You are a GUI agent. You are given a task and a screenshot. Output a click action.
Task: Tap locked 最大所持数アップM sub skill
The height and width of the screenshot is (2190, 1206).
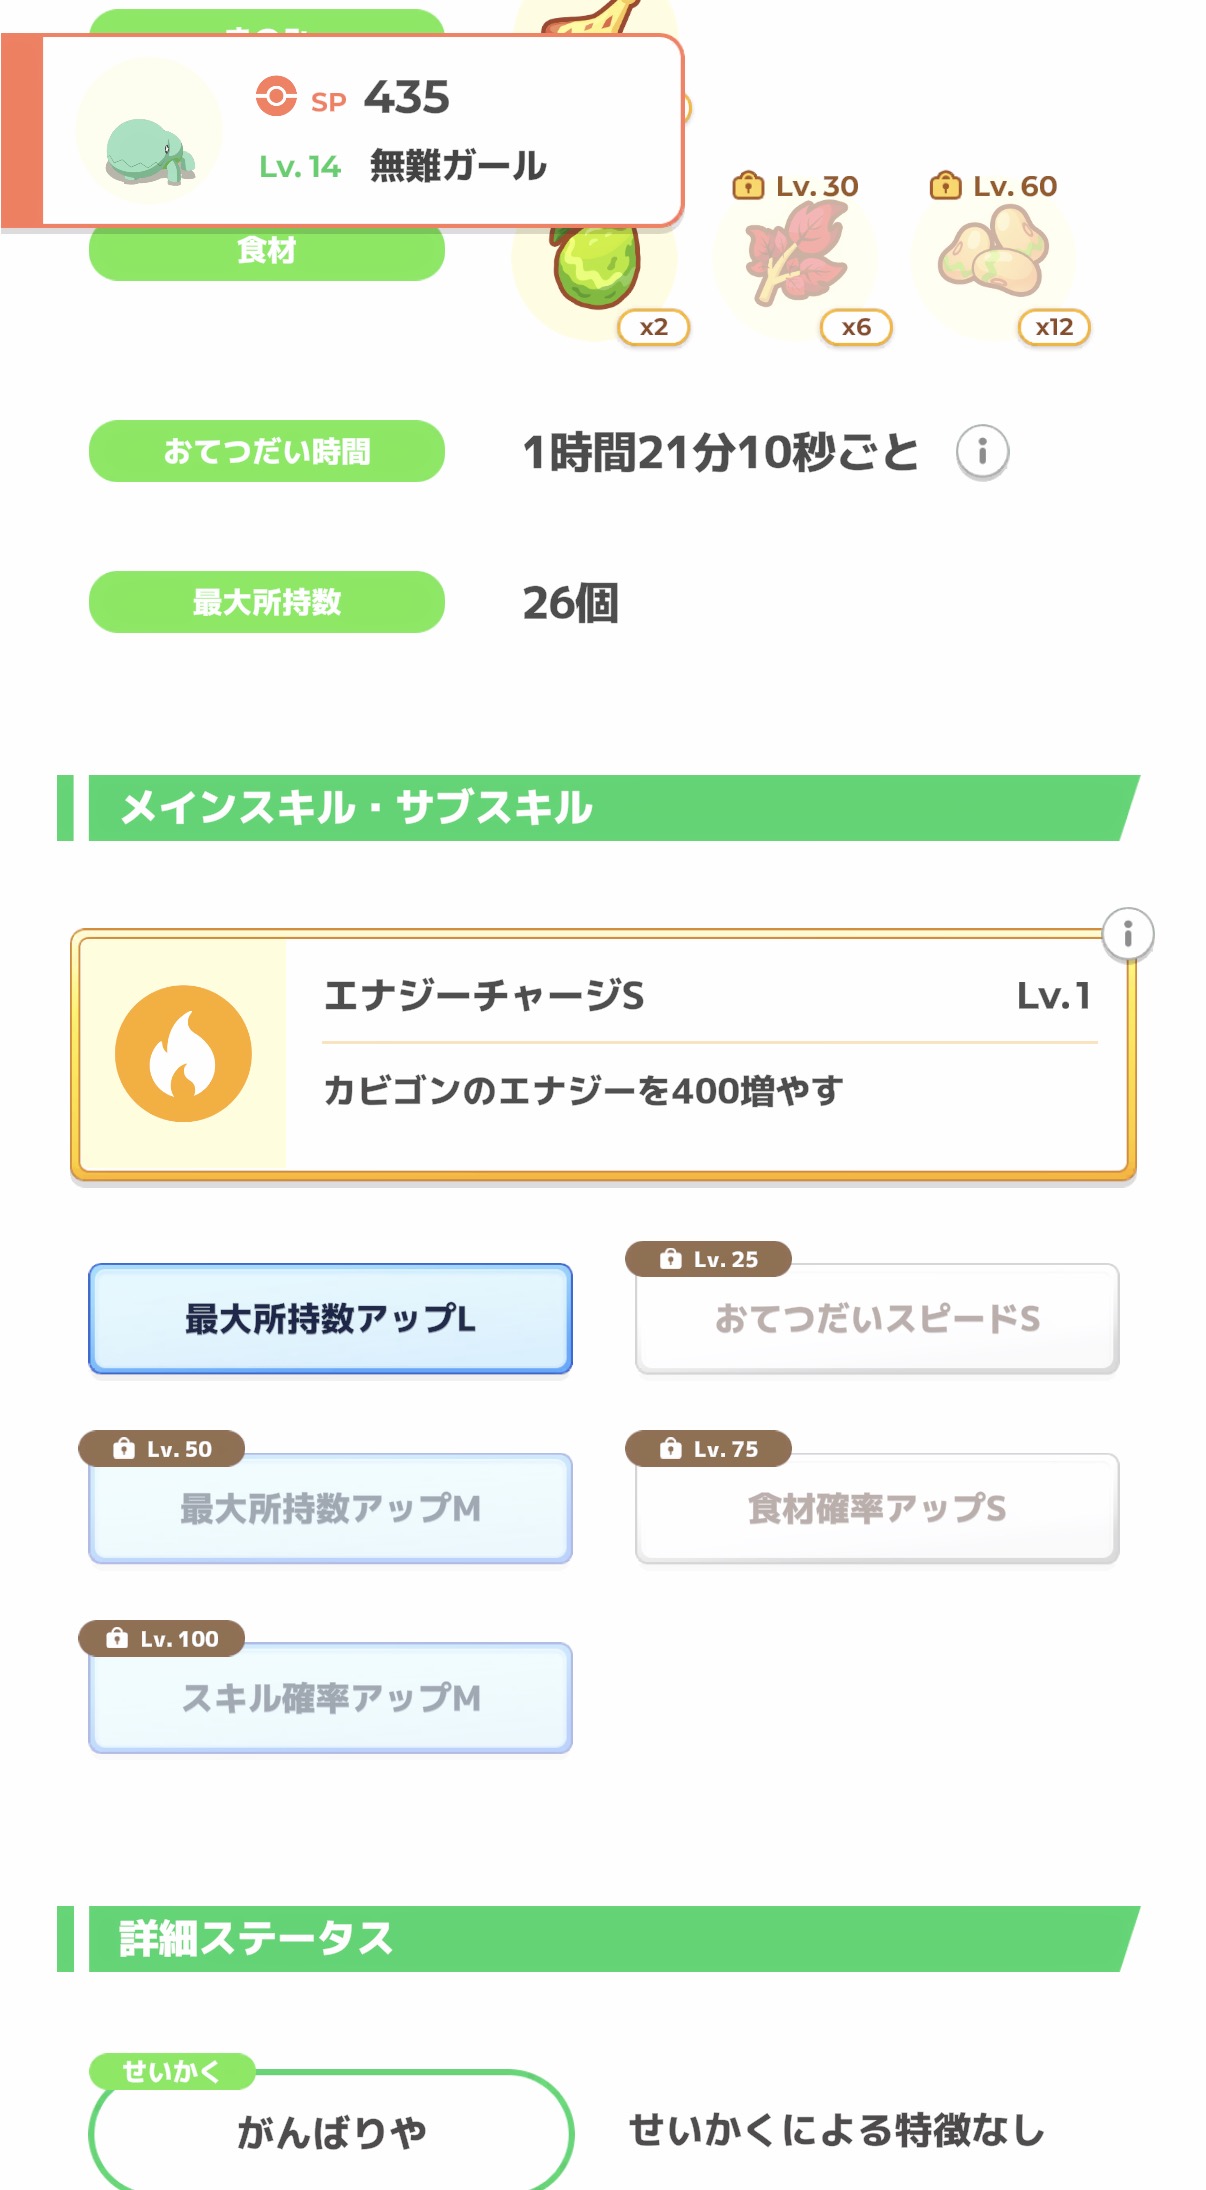pyautogui.click(x=330, y=1508)
